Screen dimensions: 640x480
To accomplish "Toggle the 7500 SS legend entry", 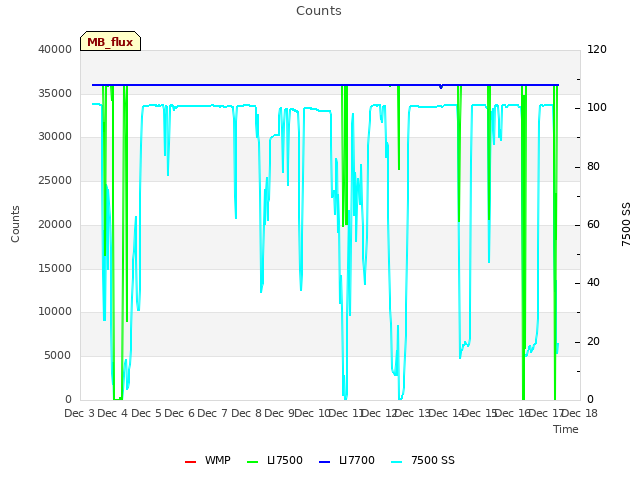I will click(423, 460).
